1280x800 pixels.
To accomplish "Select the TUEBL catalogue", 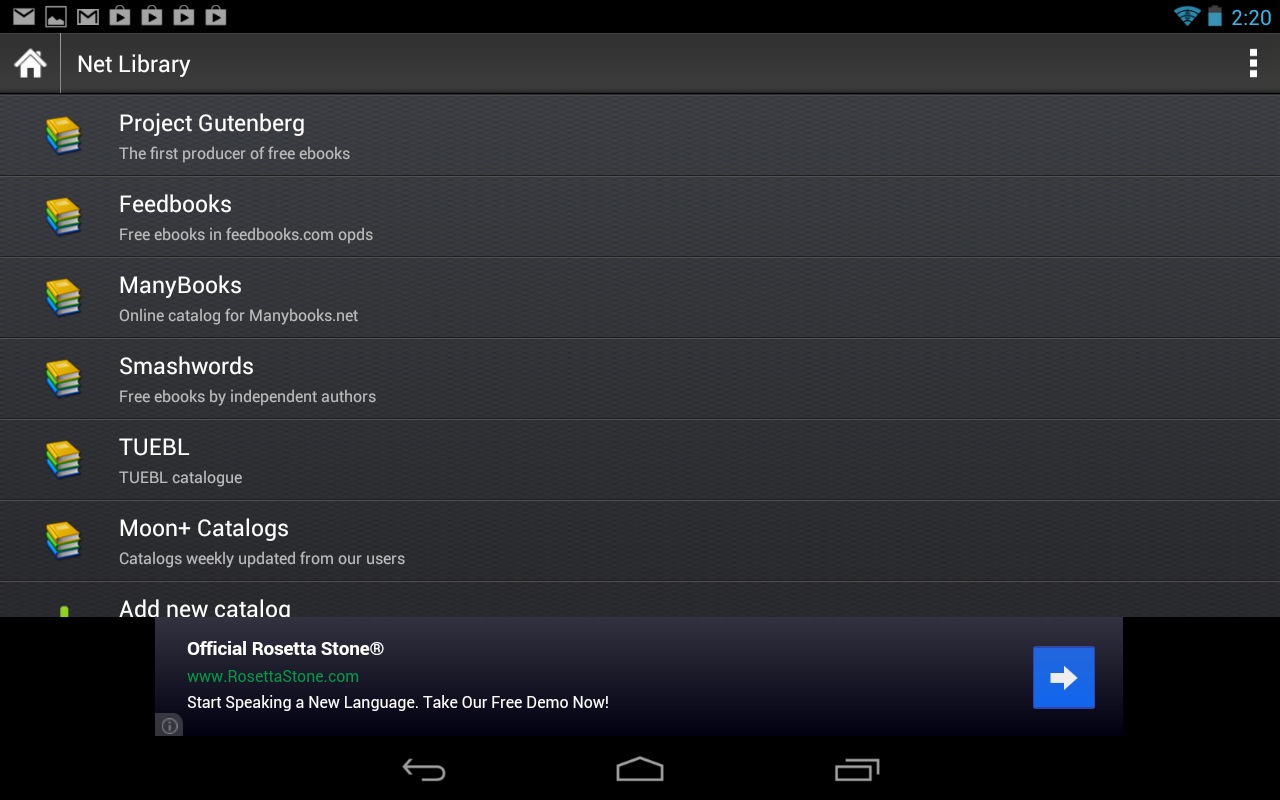I will pyautogui.click(x=640, y=460).
